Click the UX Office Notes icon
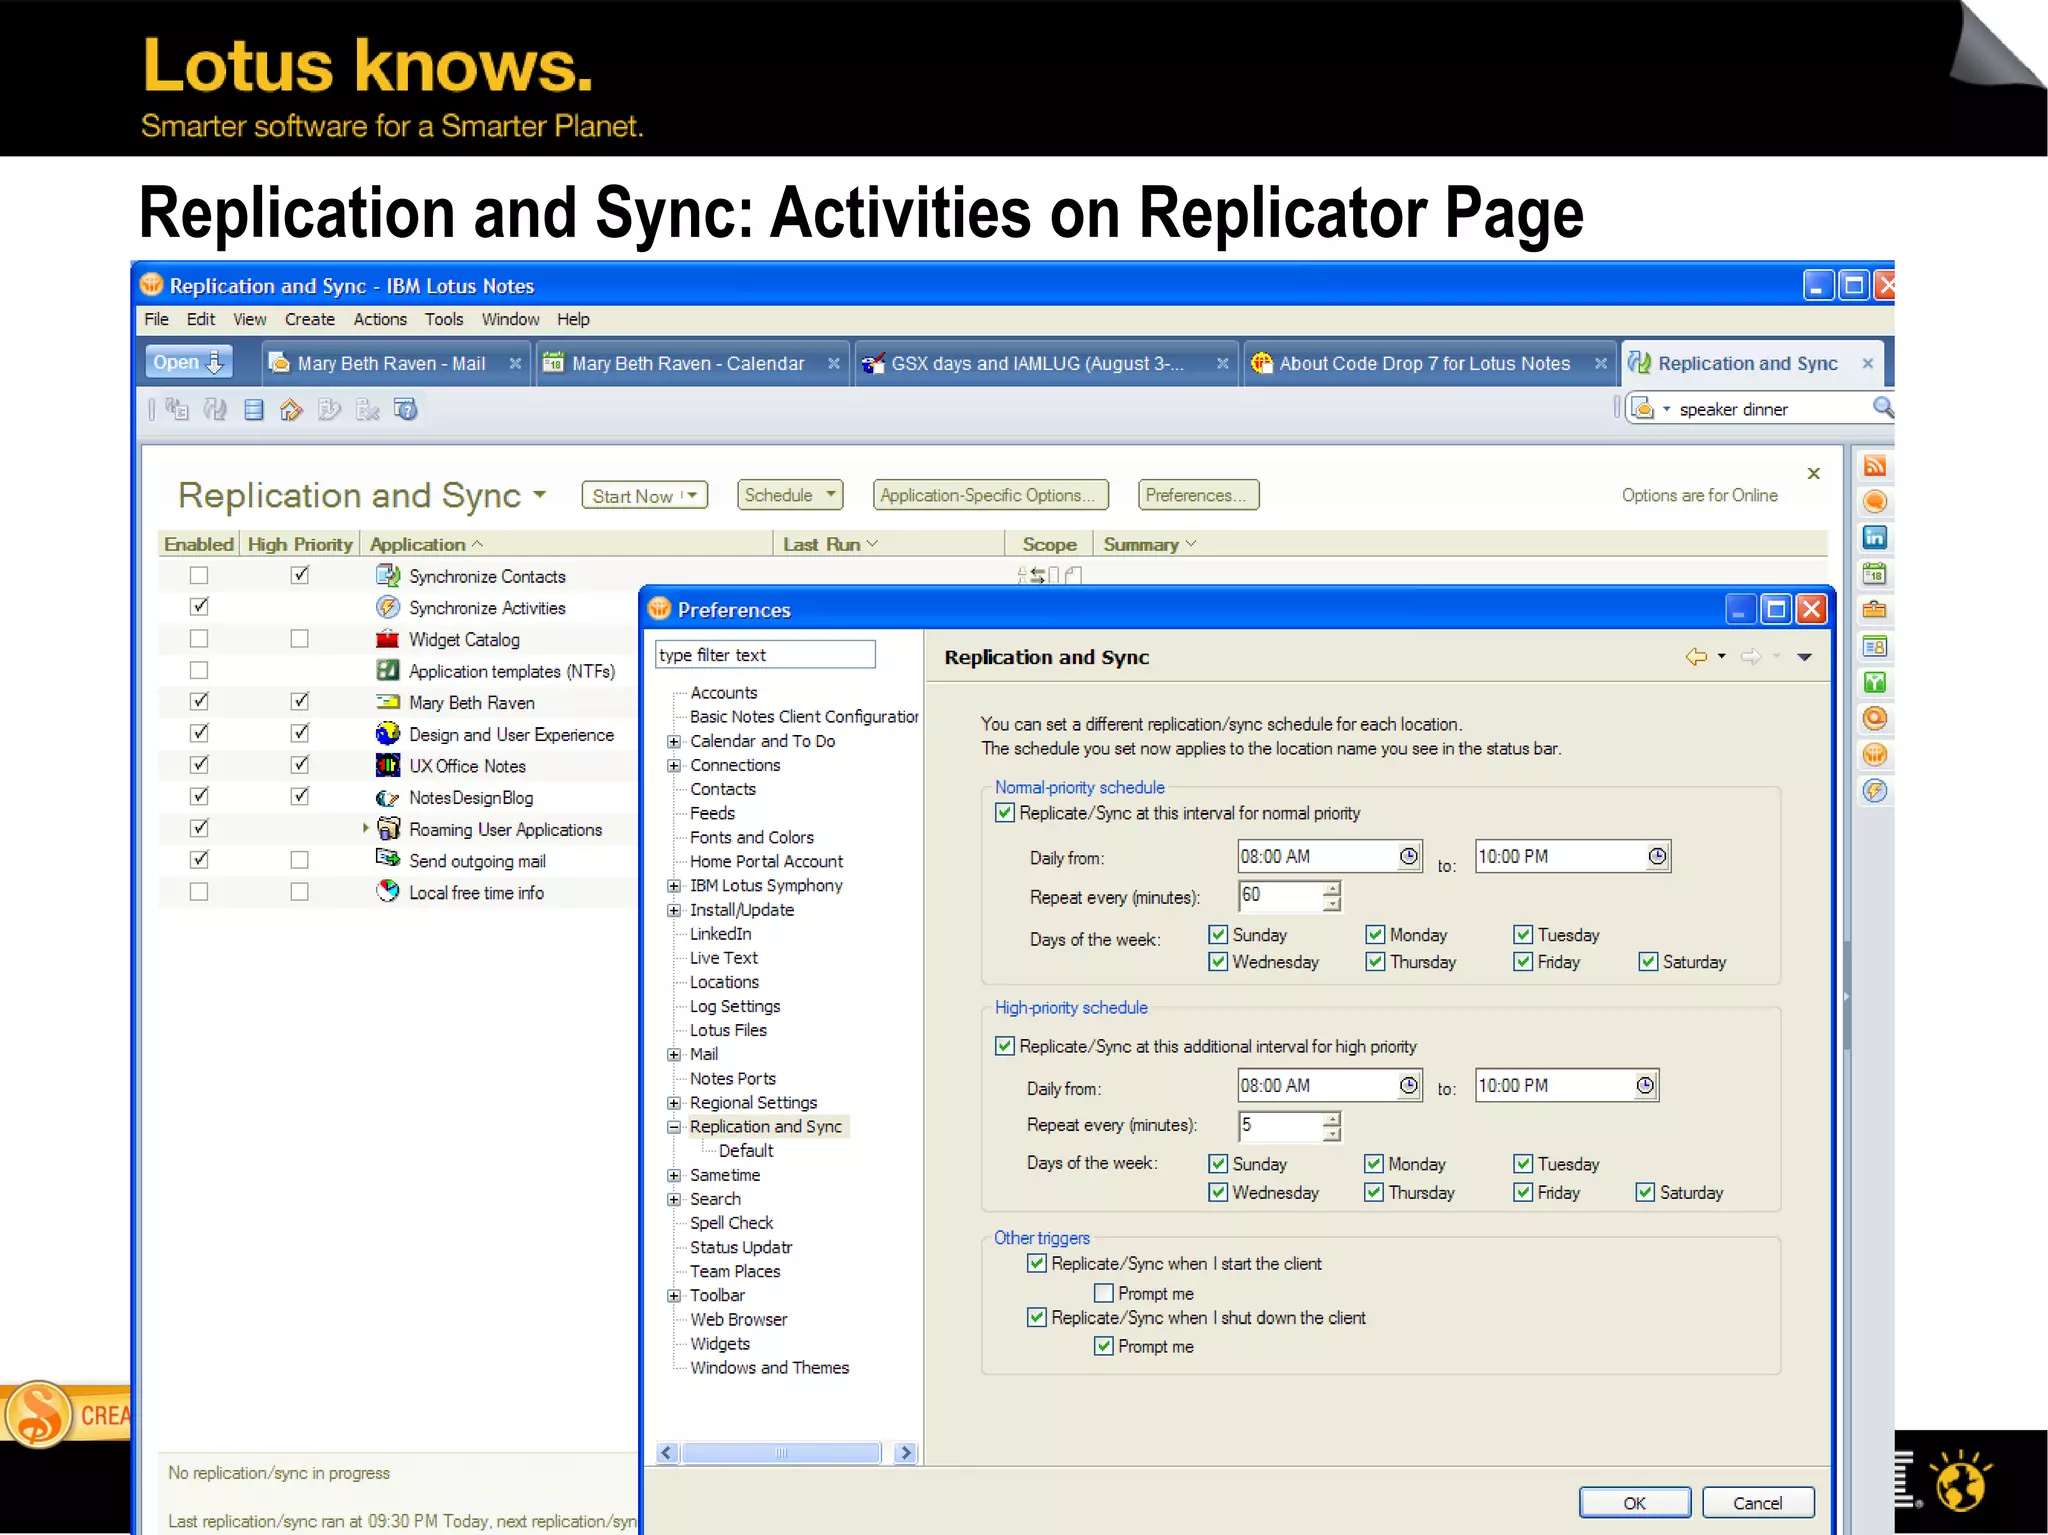The image size is (2048, 1535). pyautogui.click(x=388, y=765)
